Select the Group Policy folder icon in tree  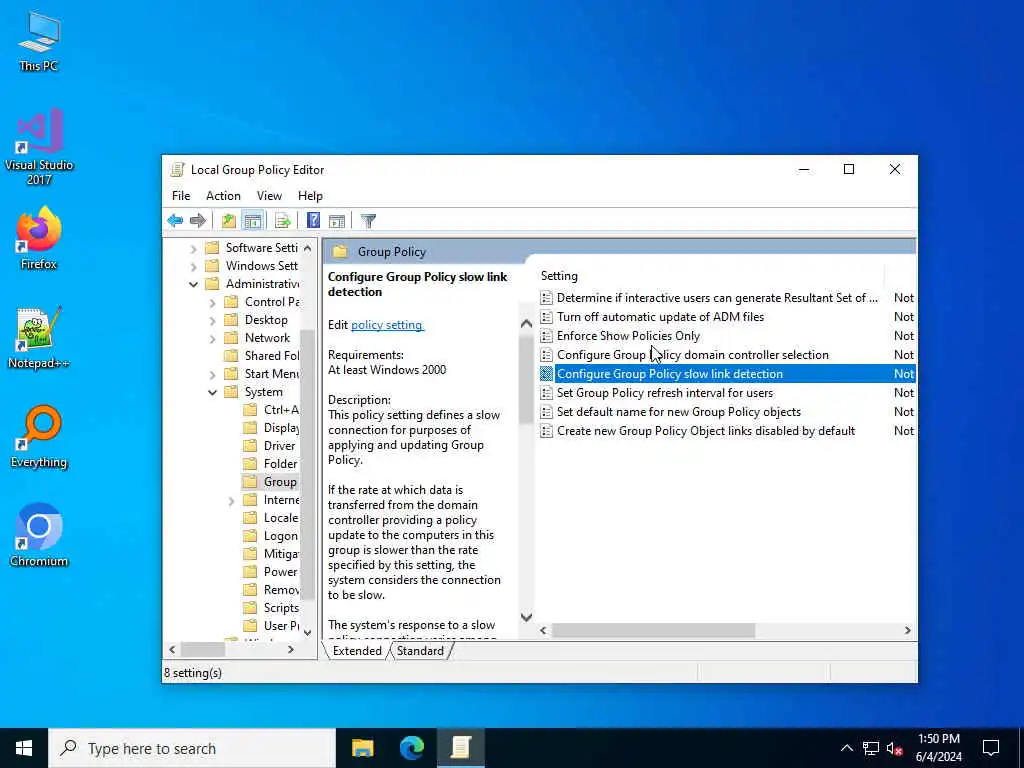tap(249, 482)
